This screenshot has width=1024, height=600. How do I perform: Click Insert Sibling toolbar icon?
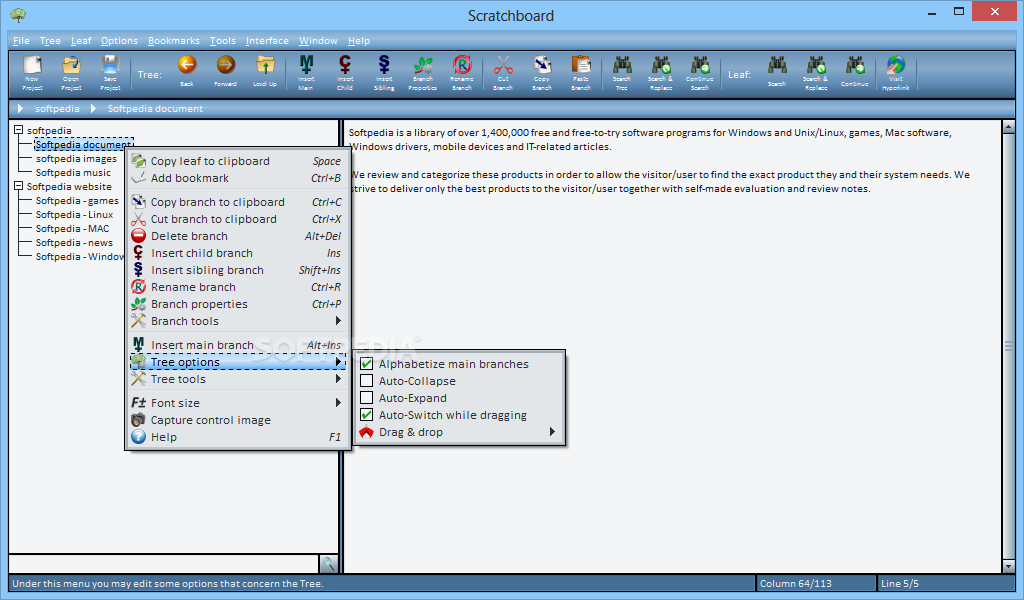pos(384,72)
